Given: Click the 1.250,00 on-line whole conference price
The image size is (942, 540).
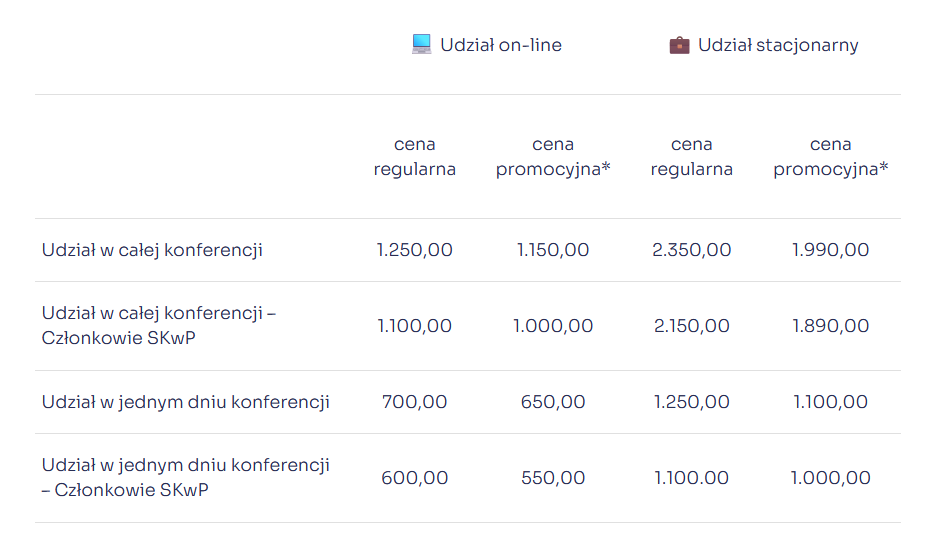Looking at the screenshot, I should click(415, 250).
